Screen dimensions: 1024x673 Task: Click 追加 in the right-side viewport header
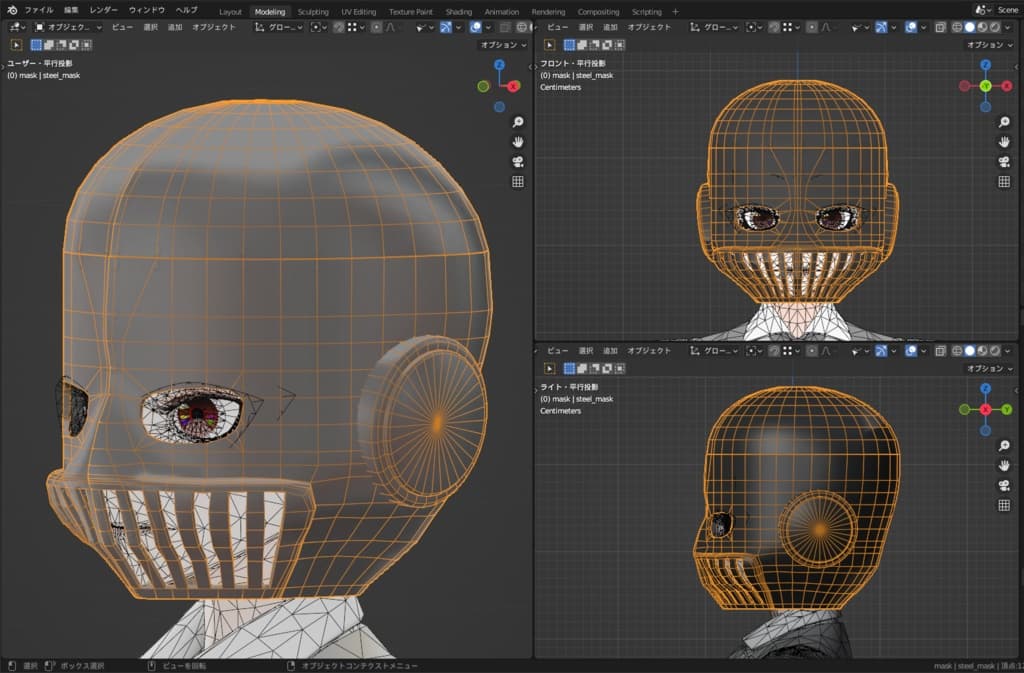point(610,351)
